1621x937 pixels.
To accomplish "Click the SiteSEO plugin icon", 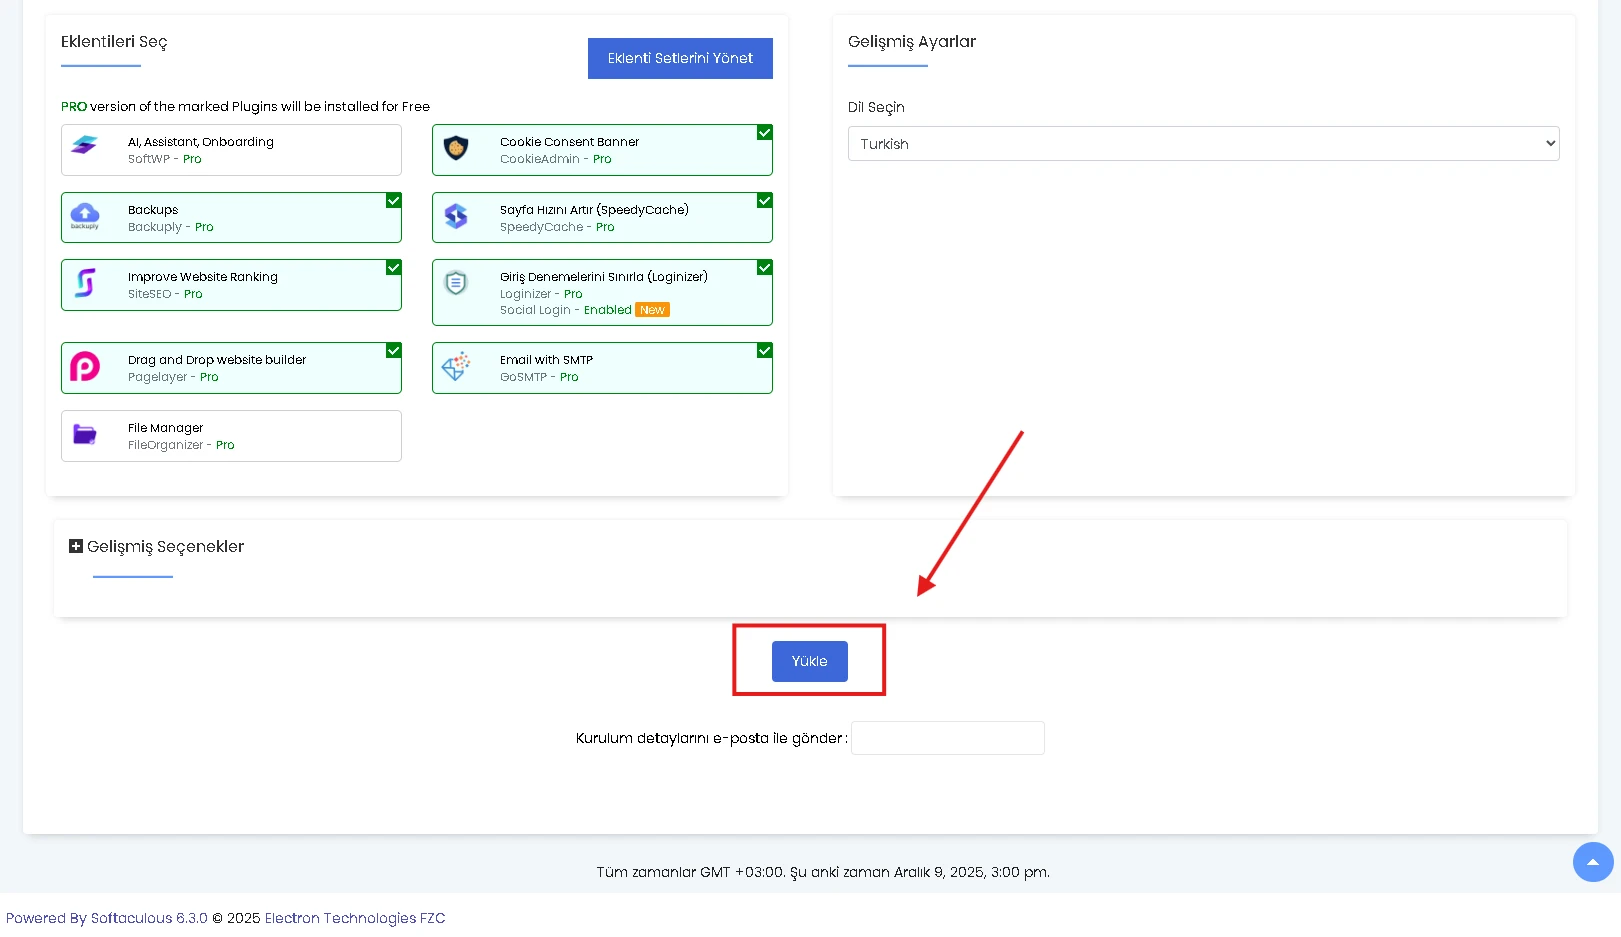I will (85, 283).
